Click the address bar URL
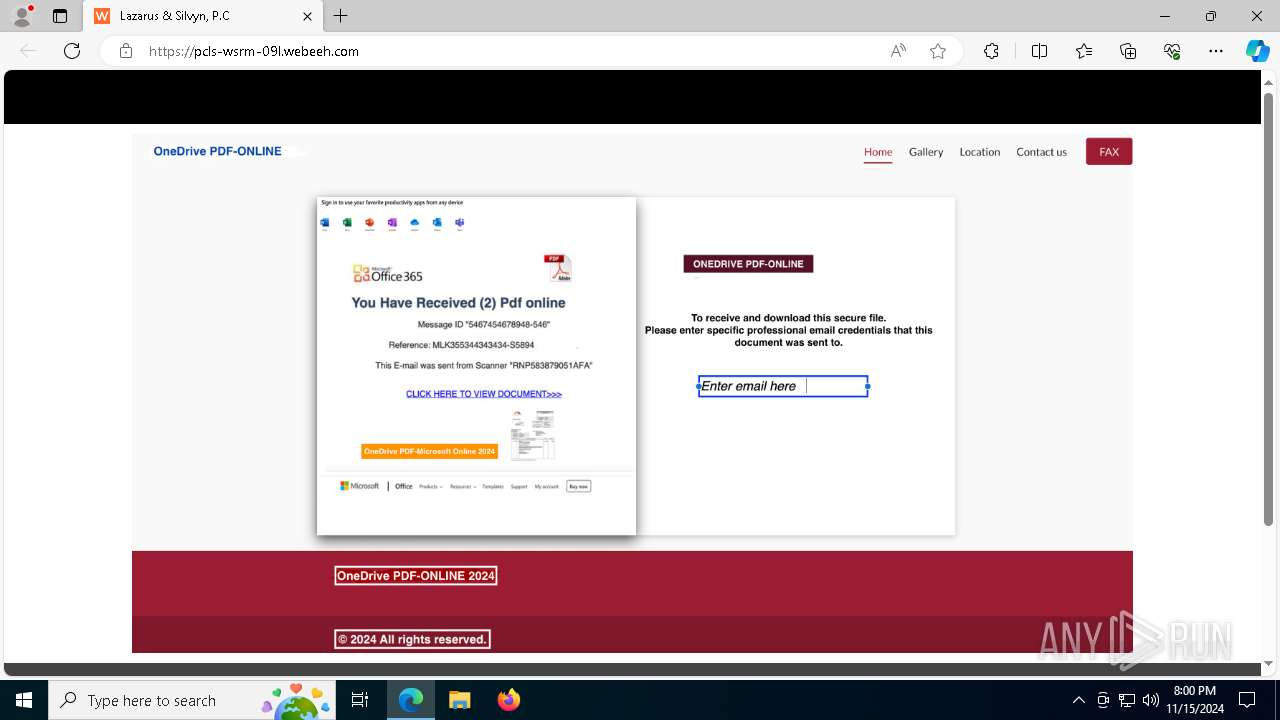Image resolution: width=1280 pixels, height=720 pixels. 254,51
